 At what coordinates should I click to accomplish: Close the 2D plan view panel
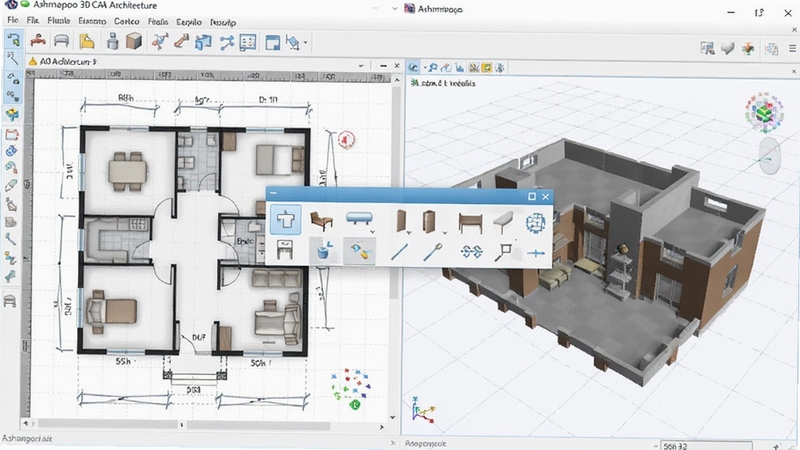coord(397,65)
